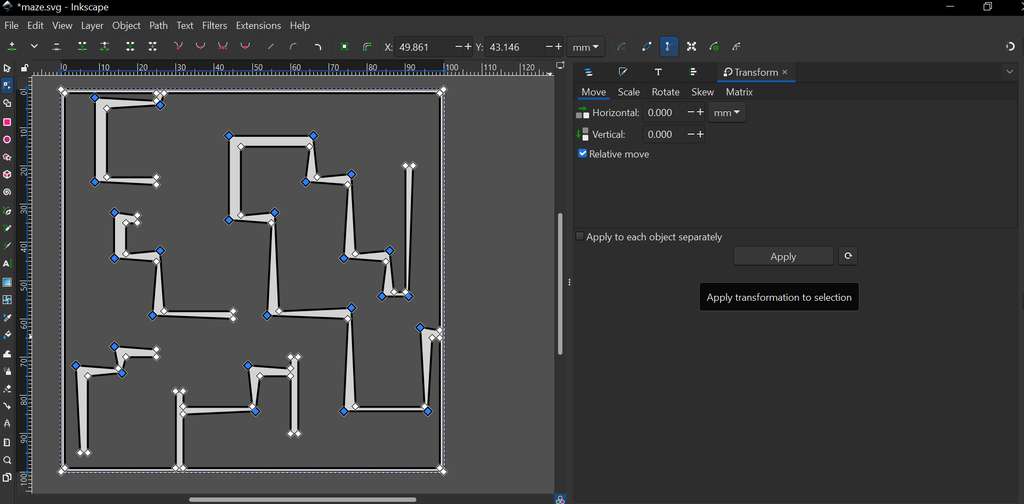Open the Horizontal mm units dropdown

727,112
